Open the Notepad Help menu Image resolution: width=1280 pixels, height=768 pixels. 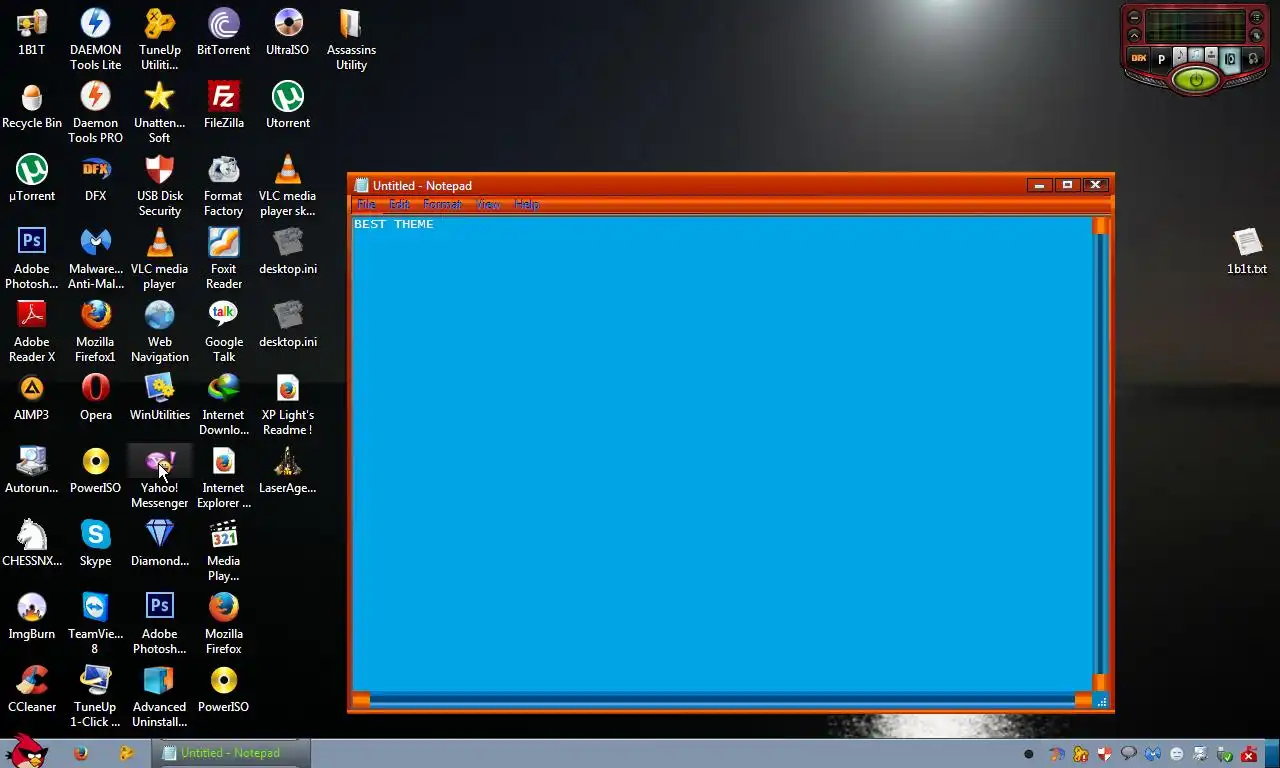[x=527, y=204]
